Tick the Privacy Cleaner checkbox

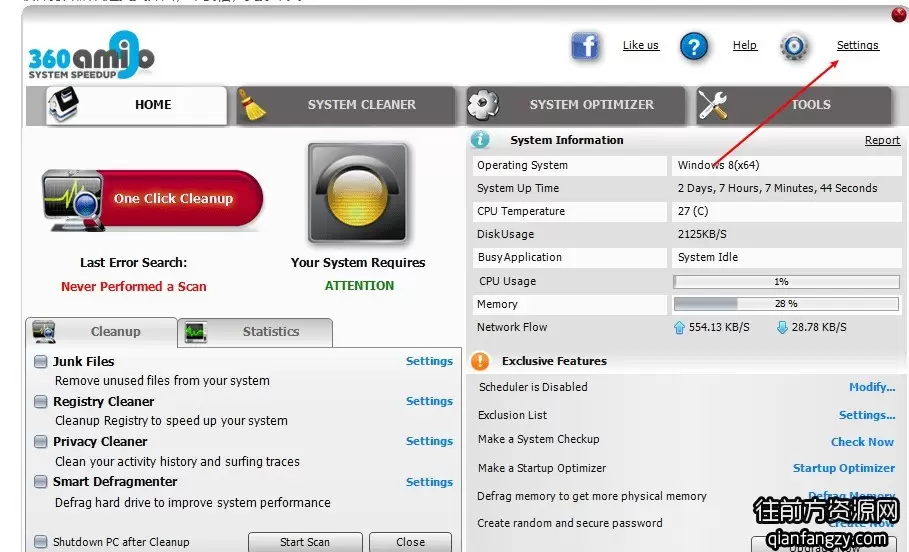tap(41, 442)
